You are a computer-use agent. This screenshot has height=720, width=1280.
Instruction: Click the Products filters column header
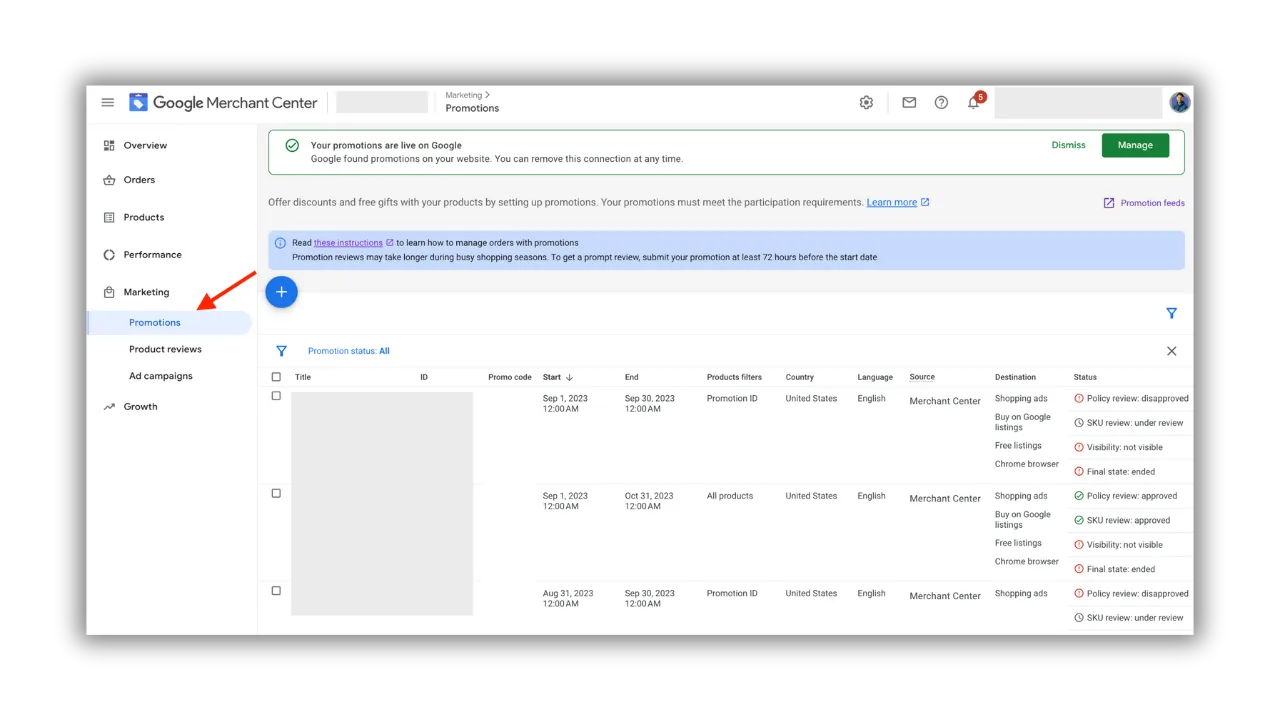pos(734,377)
